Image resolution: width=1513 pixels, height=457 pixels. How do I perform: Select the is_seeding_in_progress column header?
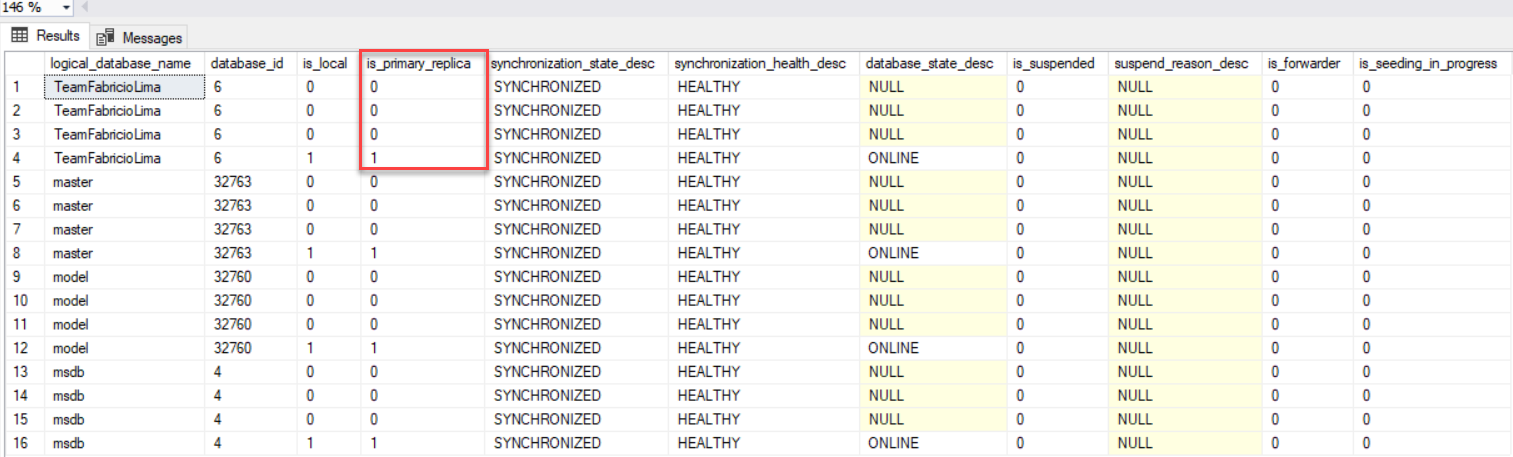click(x=1427, y=63)
